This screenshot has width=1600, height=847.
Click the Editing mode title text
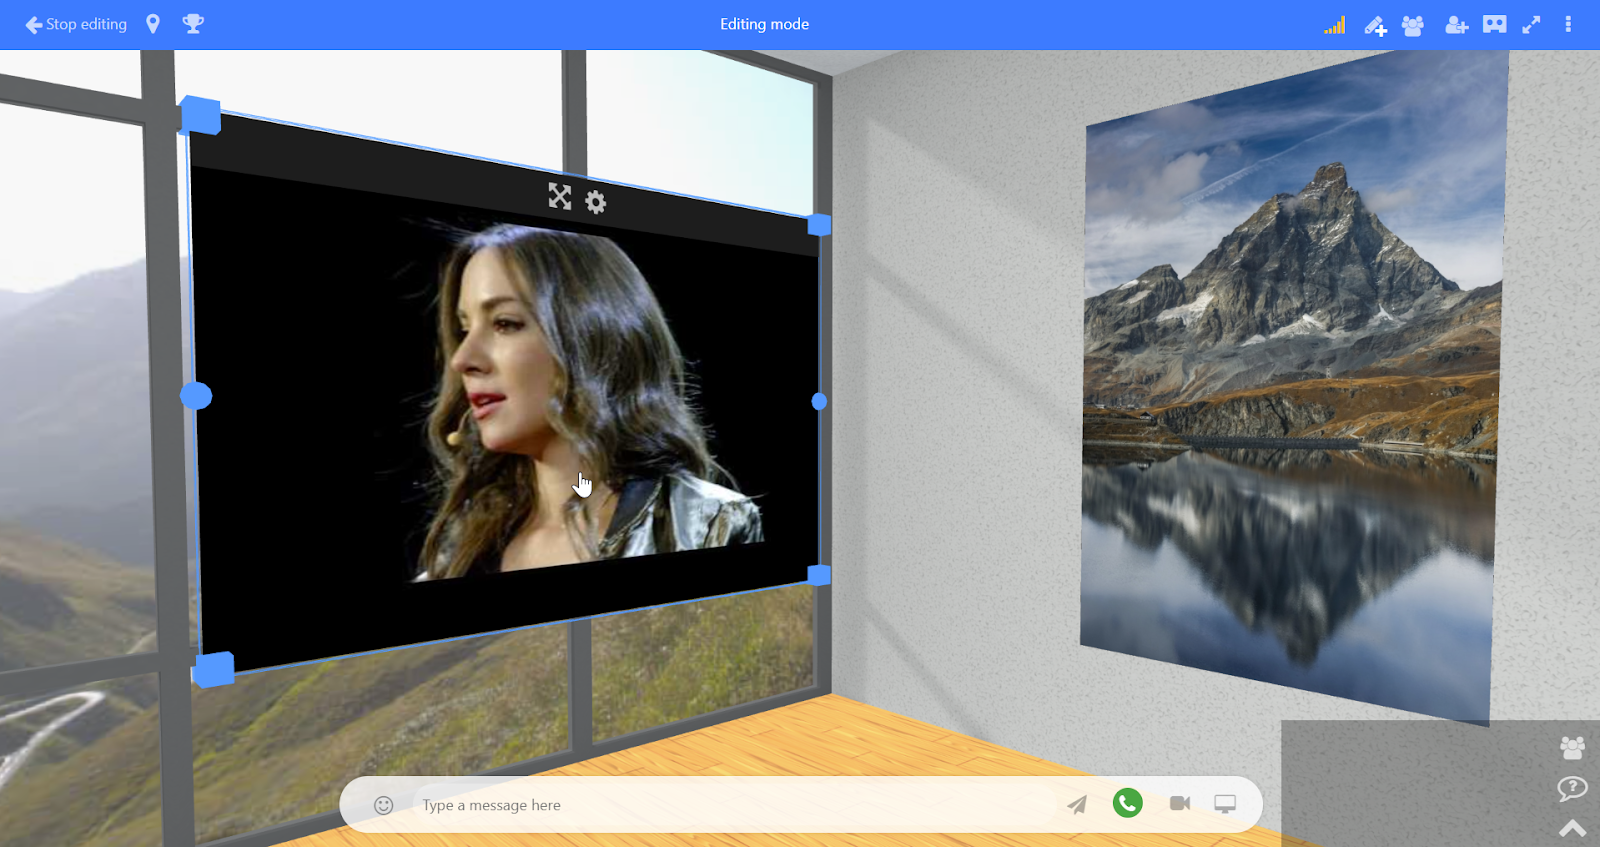pos(765,24)
